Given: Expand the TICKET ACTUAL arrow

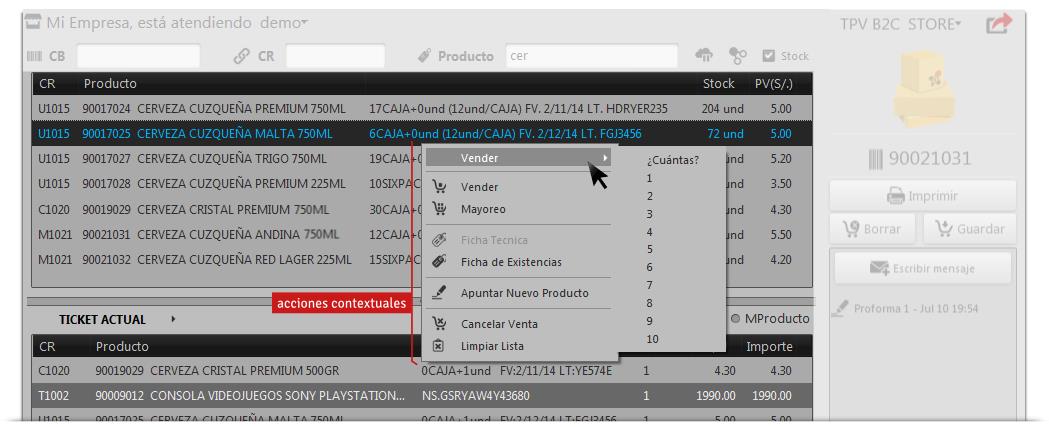Looking at the screenshot, I should [173, 319].
